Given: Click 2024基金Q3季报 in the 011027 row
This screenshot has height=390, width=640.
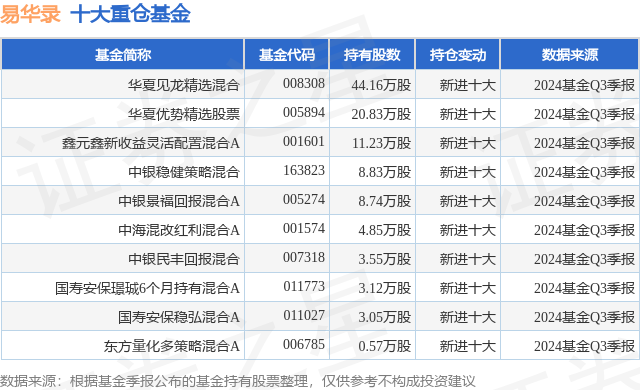Looking at the screenshot, I should tap(584, 317).
